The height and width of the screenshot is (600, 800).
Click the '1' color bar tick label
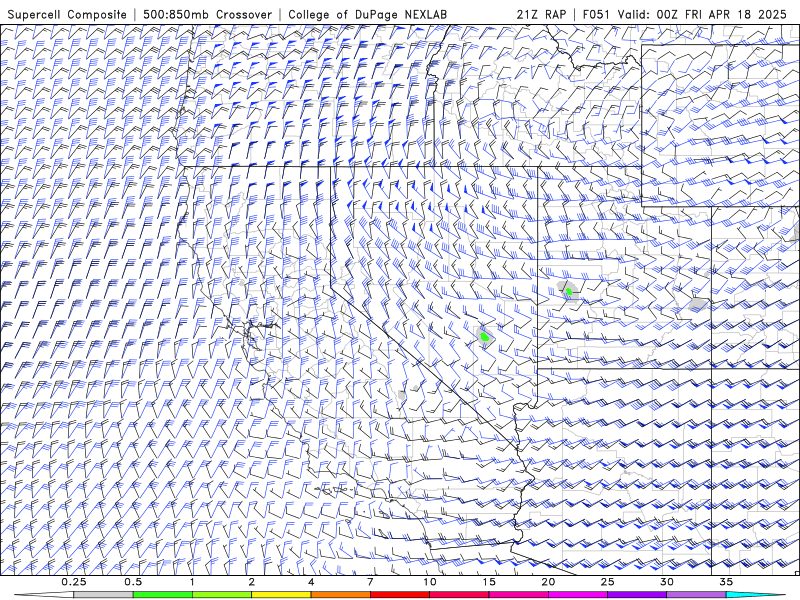click(192, 582)
